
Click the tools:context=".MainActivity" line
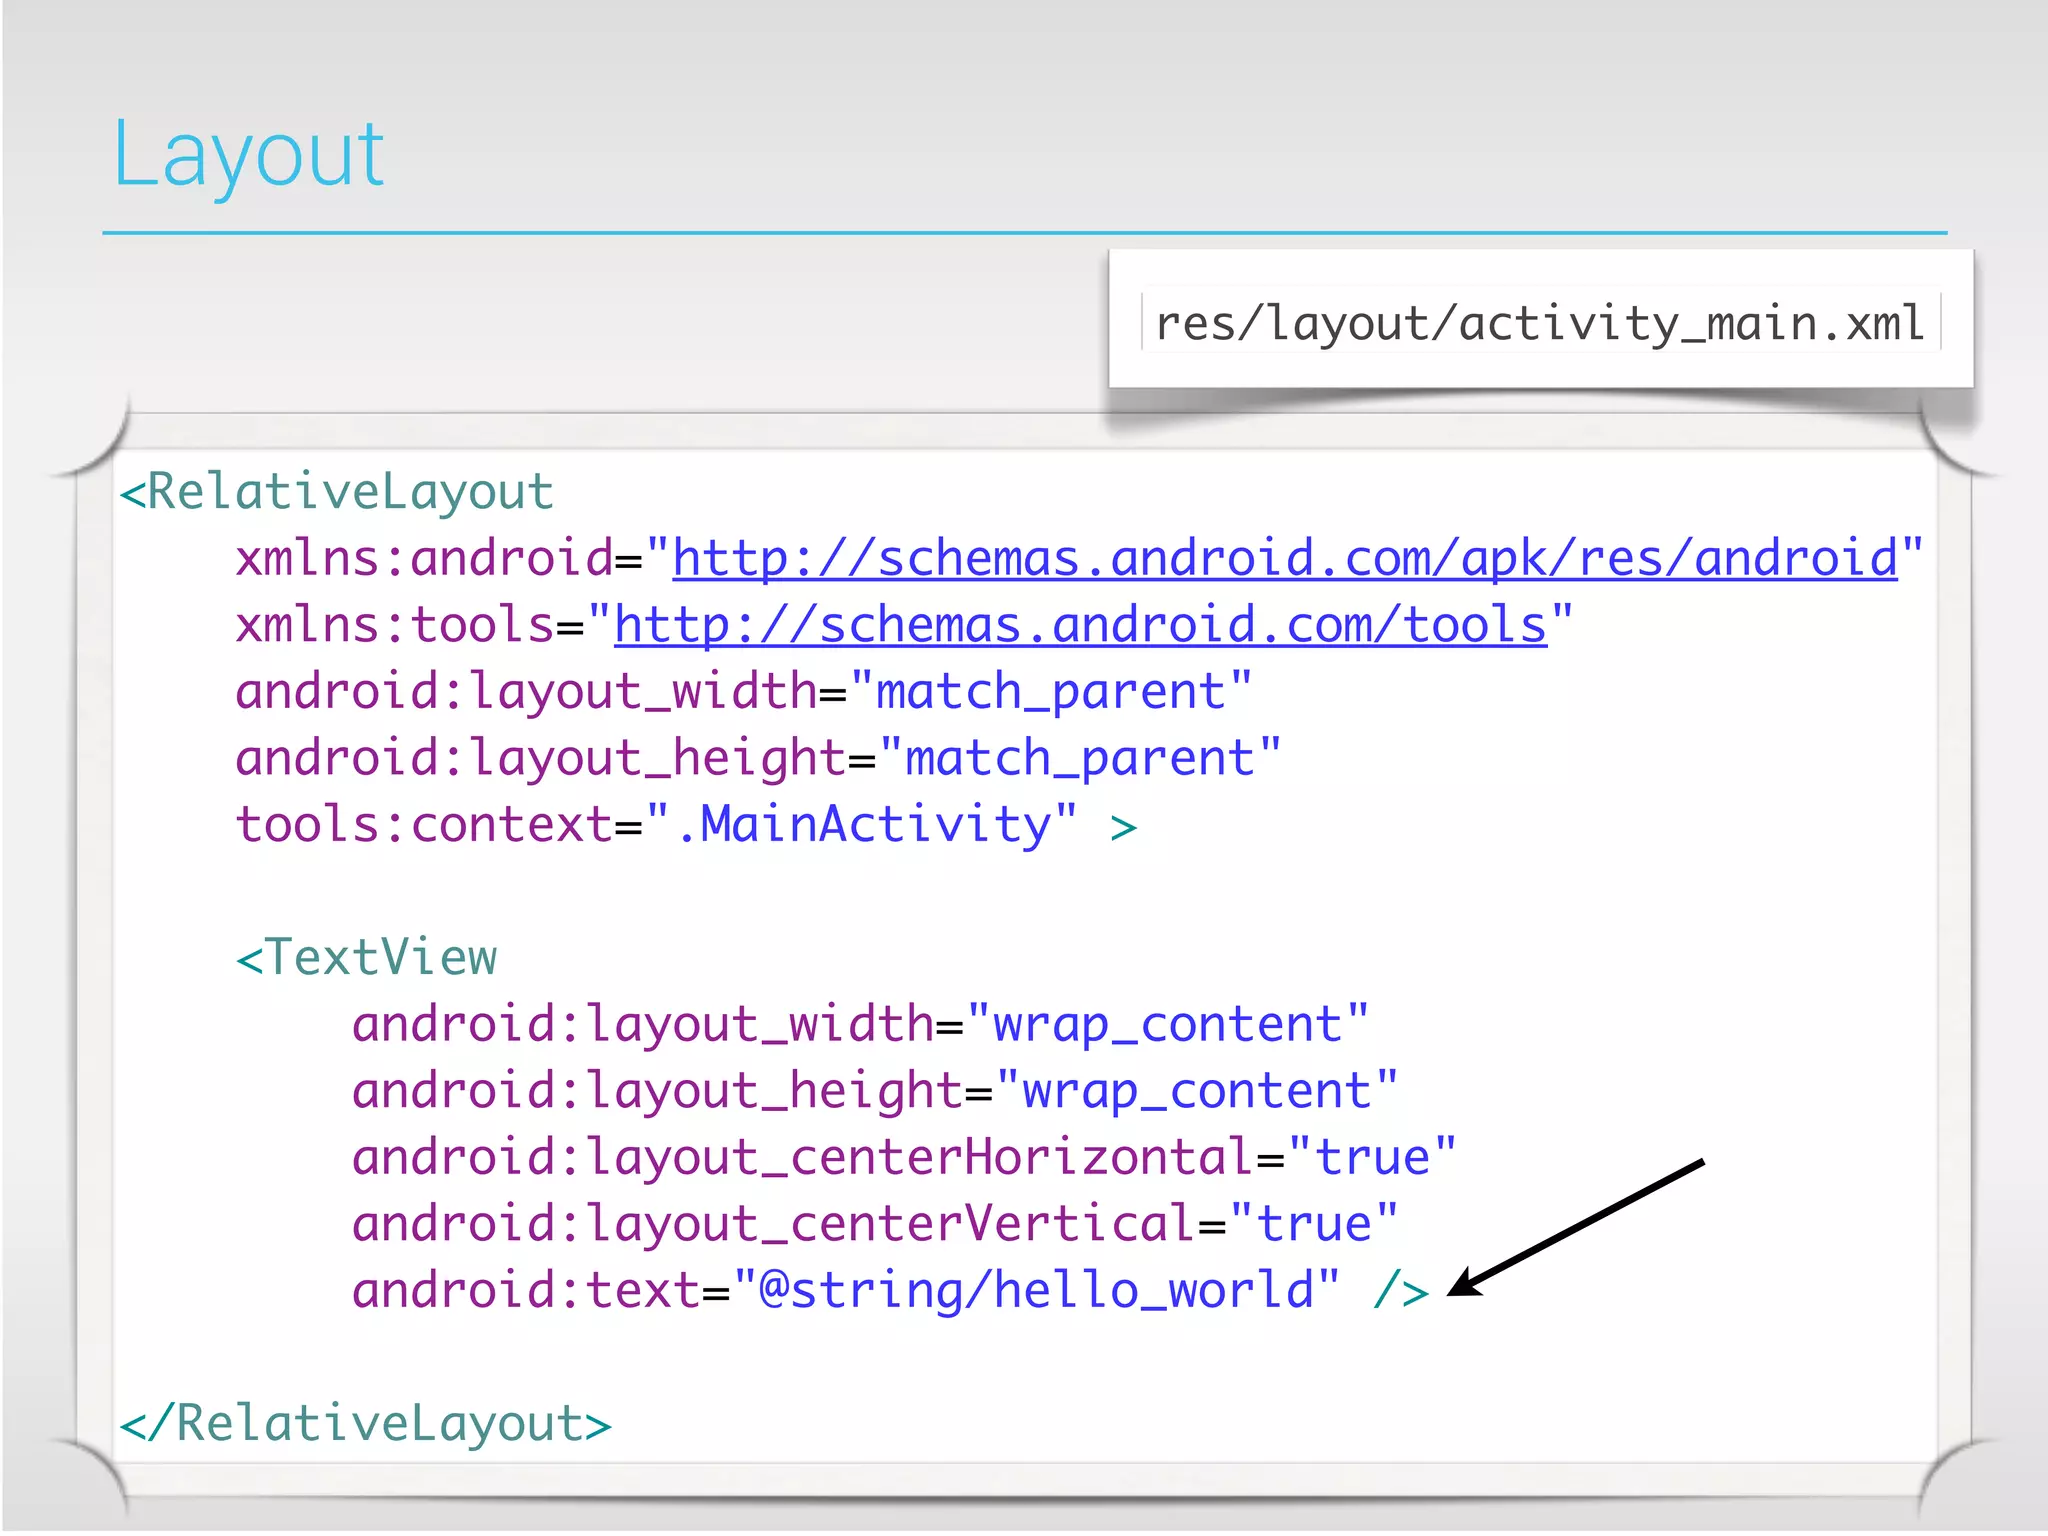(687, 825)
